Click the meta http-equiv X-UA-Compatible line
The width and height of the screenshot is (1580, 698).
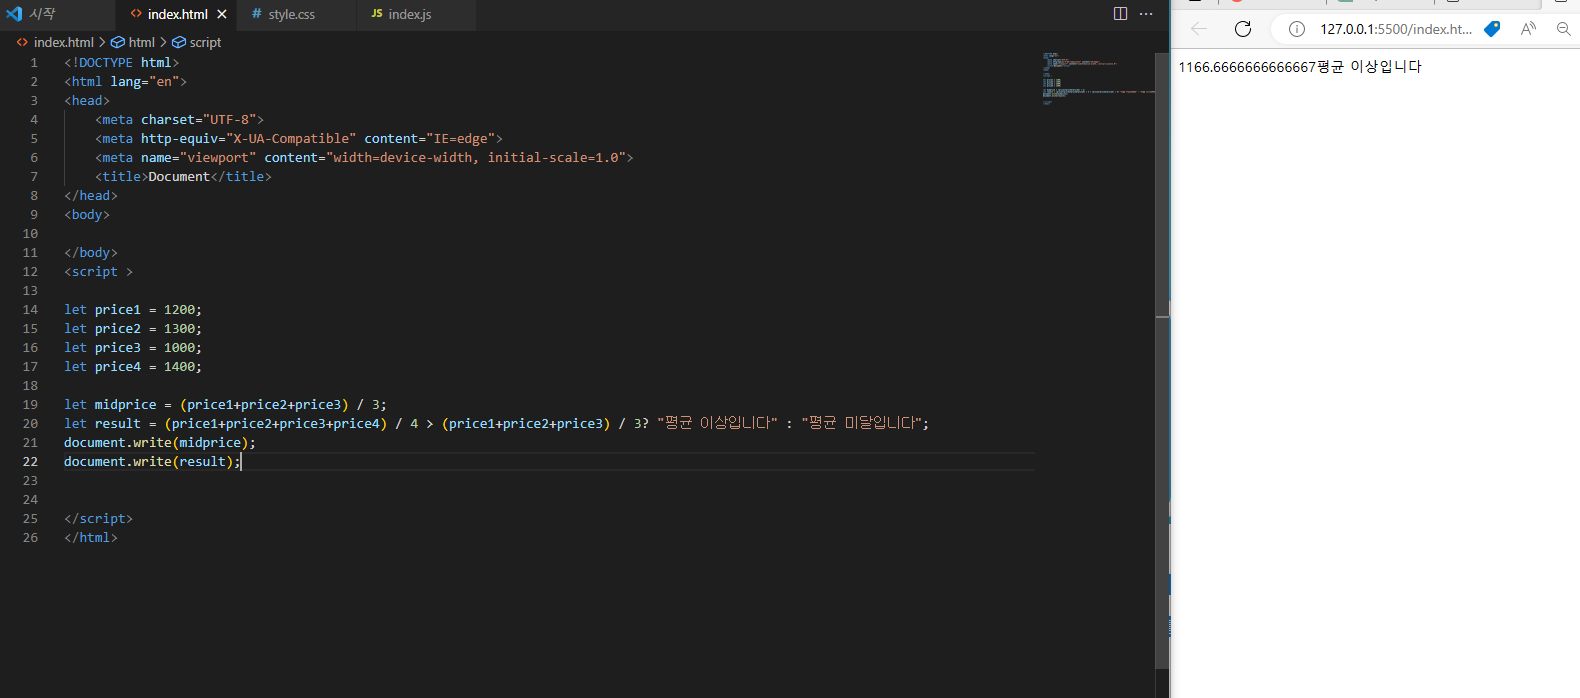click(x=299, y=138)
